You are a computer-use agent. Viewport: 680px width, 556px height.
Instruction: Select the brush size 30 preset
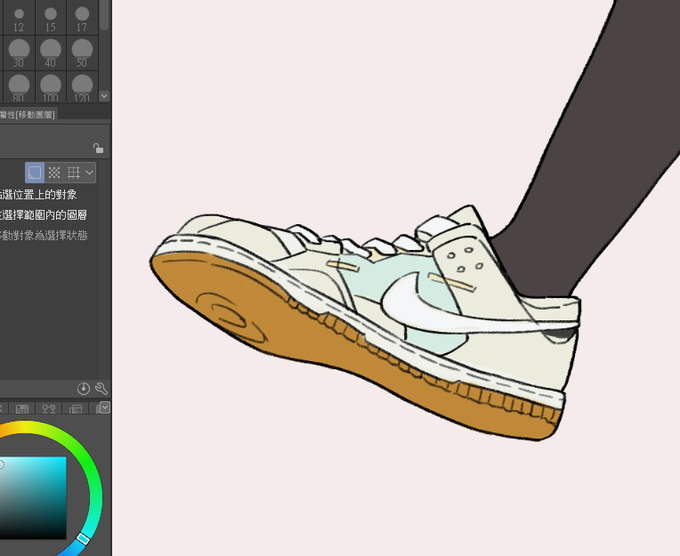(19, 53)
